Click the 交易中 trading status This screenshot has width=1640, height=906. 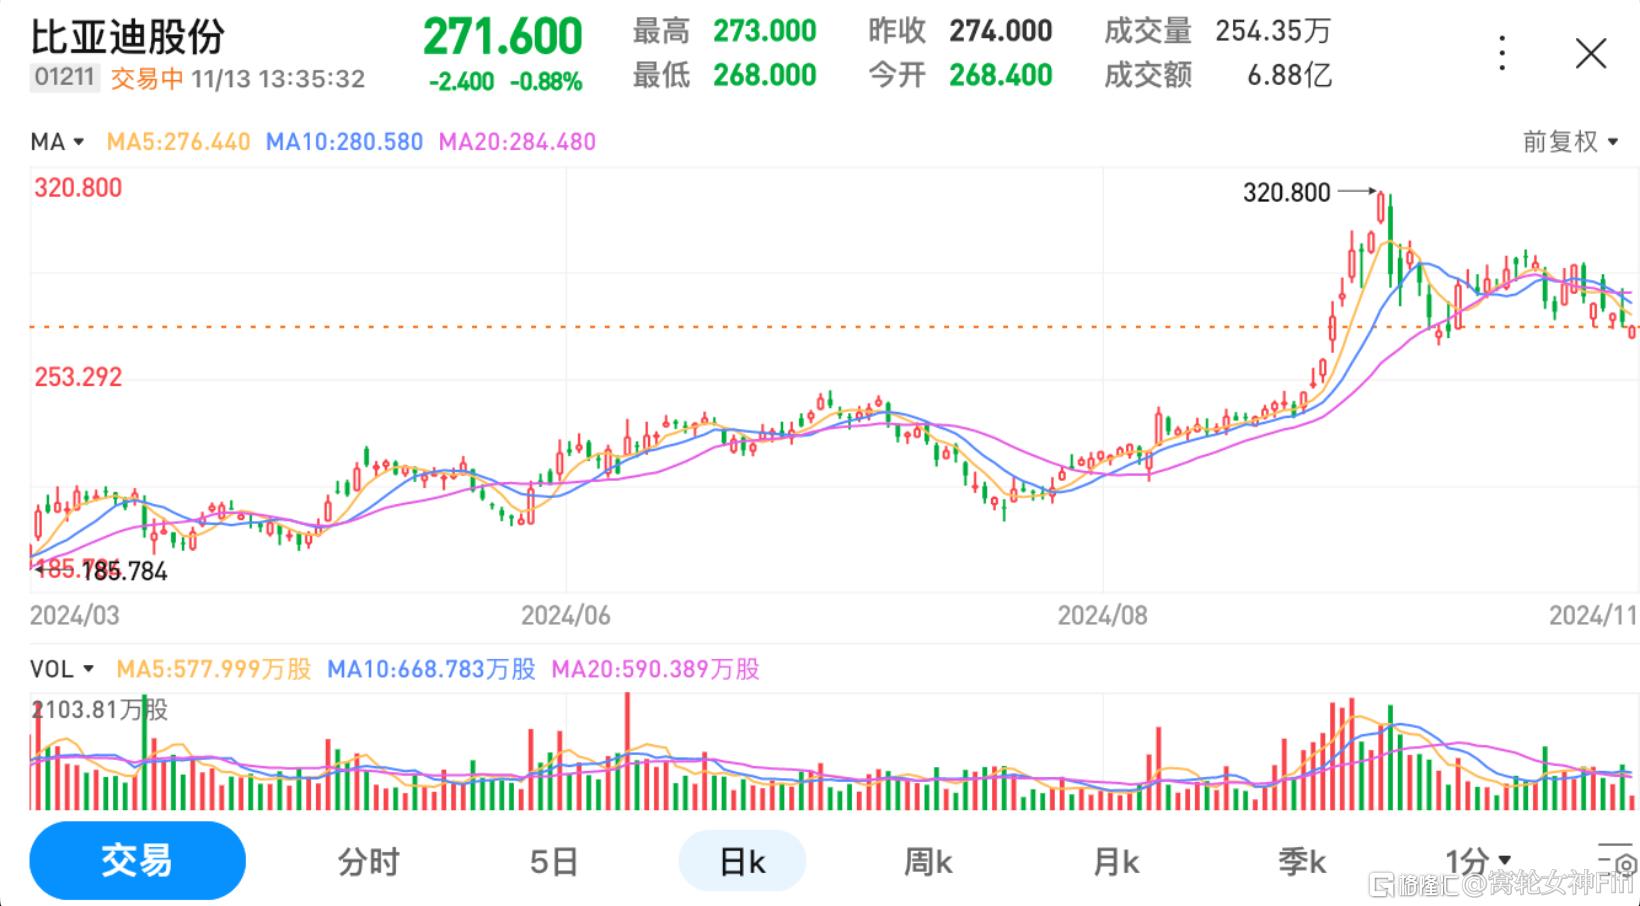tap(147, 79)
